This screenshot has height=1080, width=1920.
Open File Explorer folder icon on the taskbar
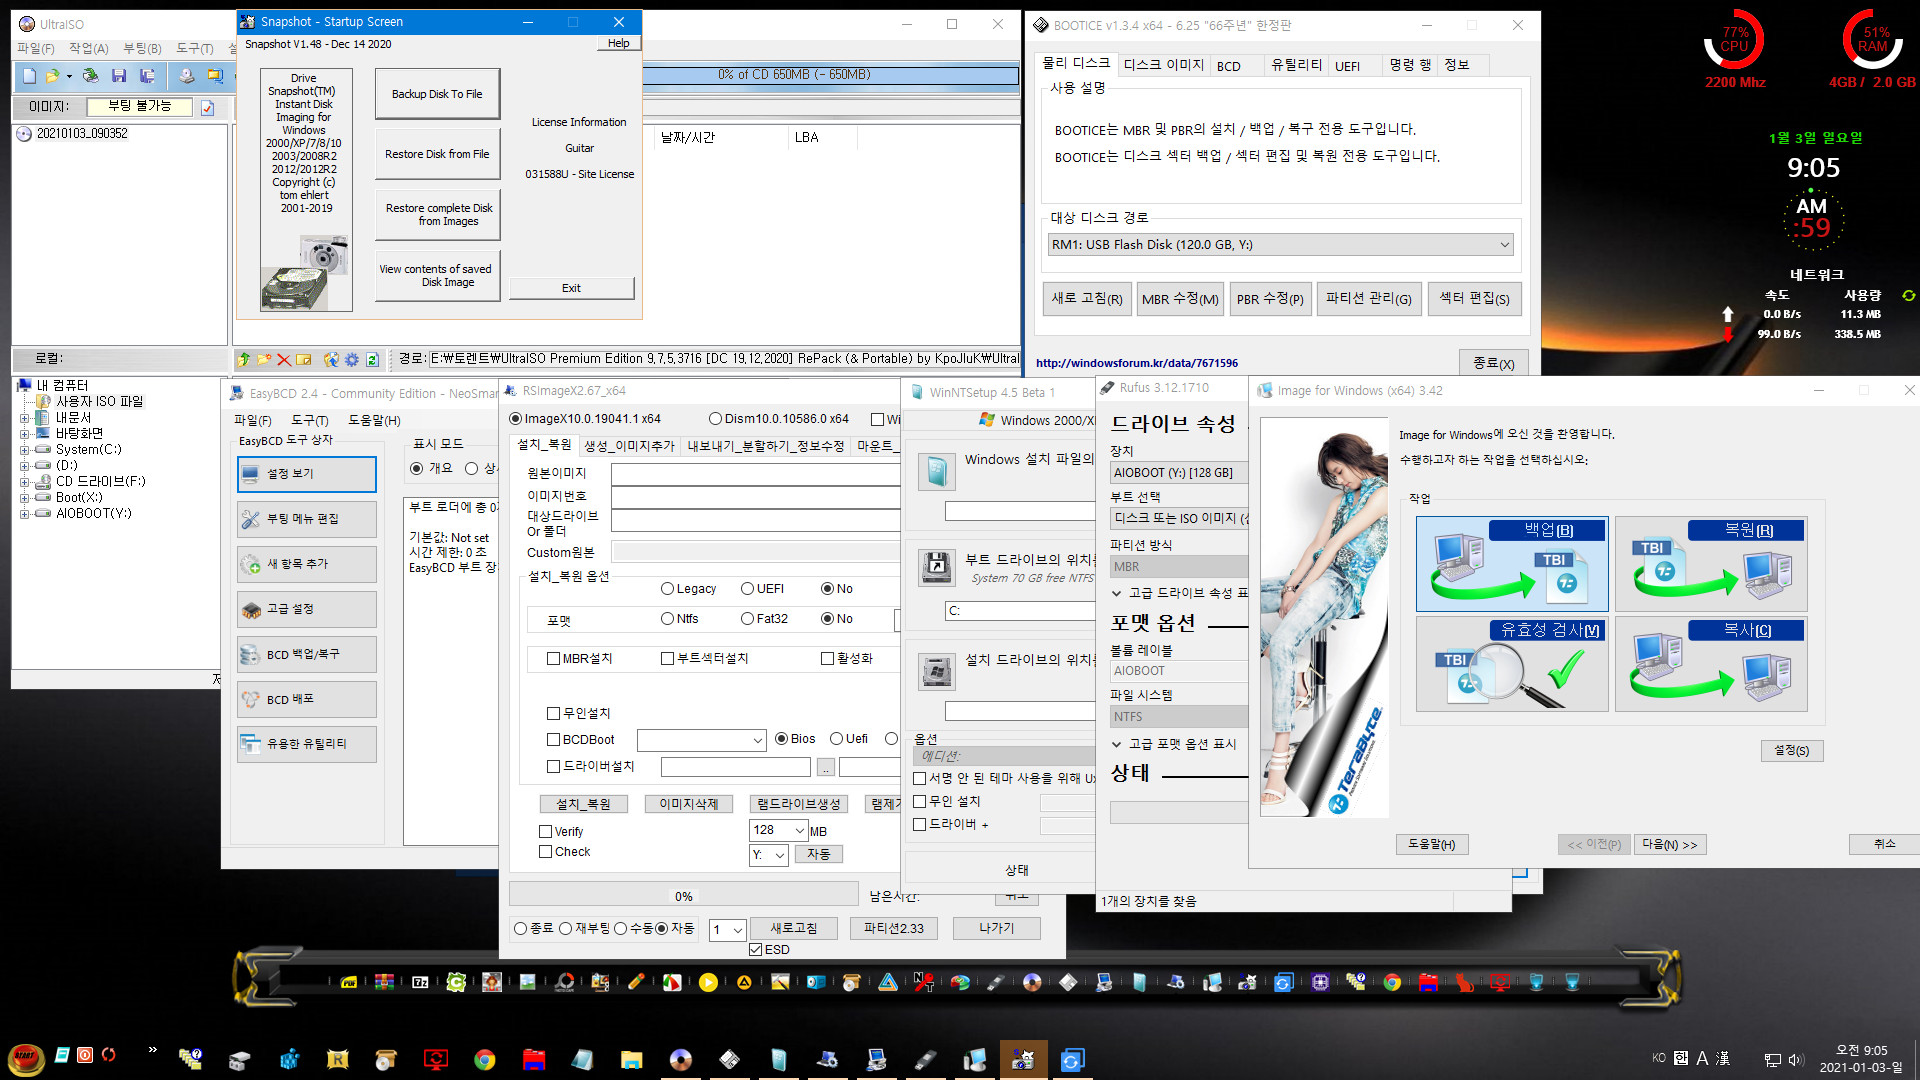click(x=631, y=1060)
